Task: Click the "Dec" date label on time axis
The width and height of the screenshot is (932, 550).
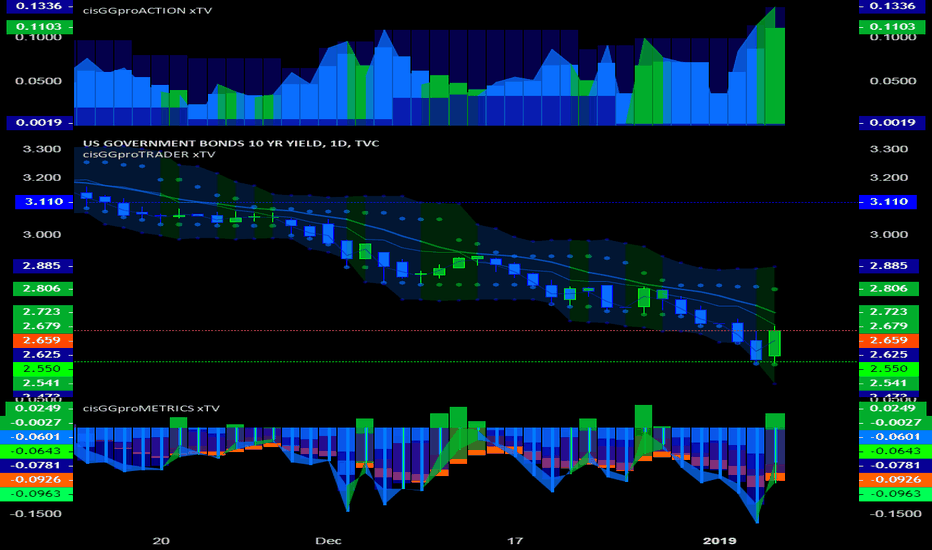Action: click(x=329, y=541)
